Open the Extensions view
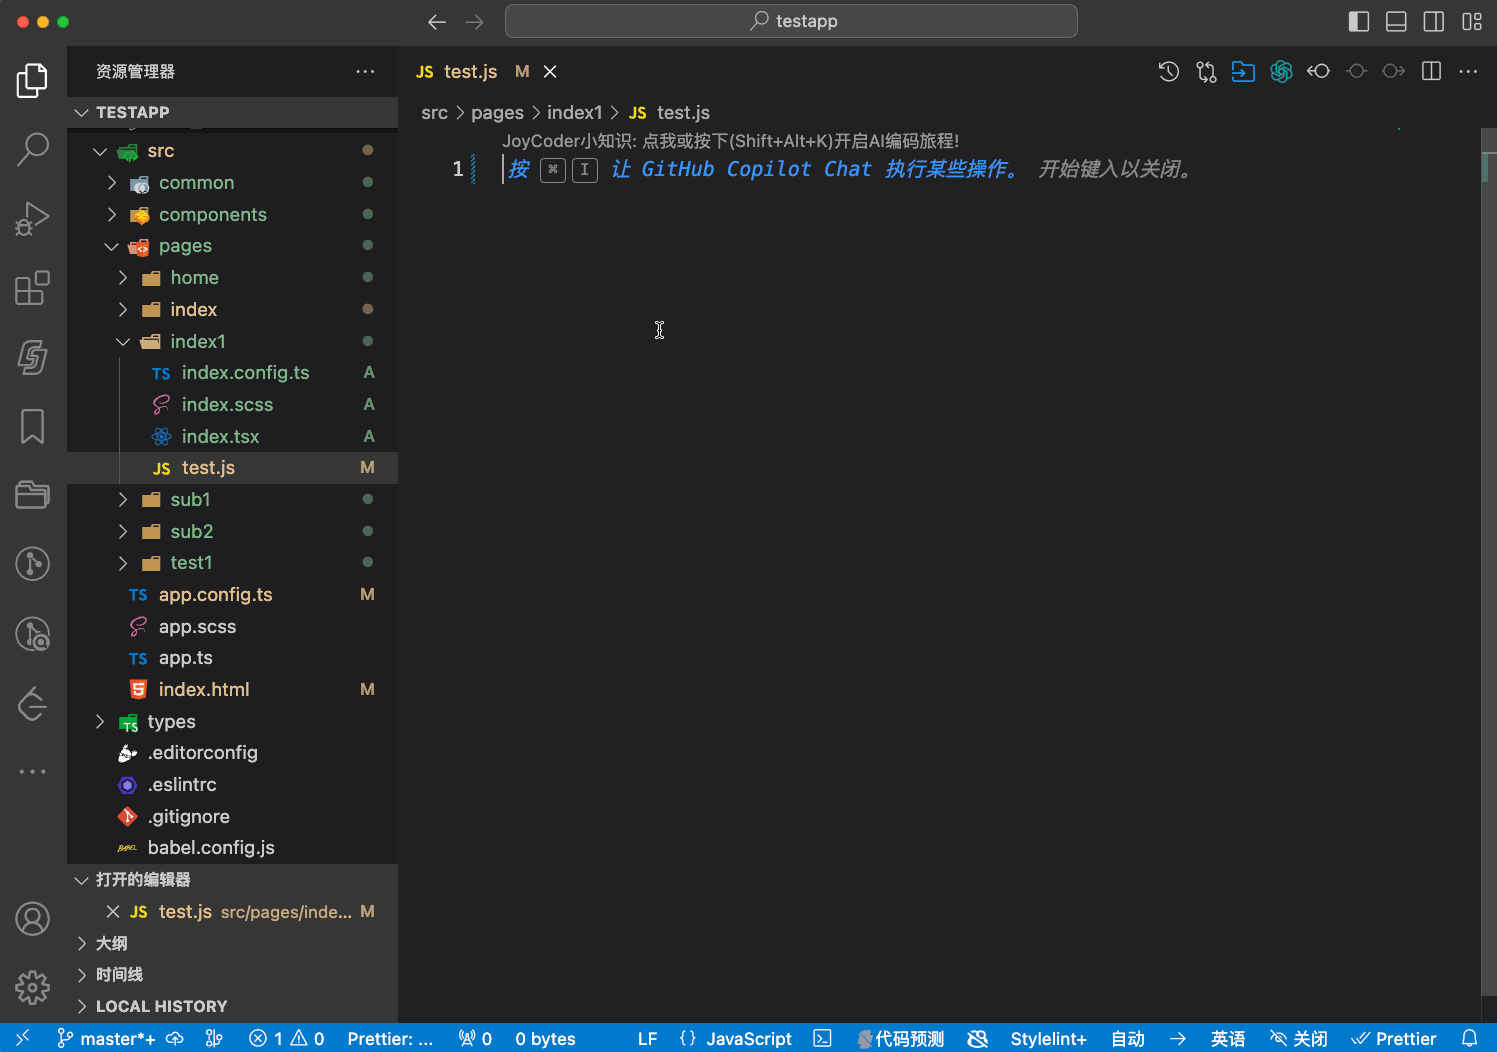Screen dimensions: 1497x1052 [x=32, y=288]
